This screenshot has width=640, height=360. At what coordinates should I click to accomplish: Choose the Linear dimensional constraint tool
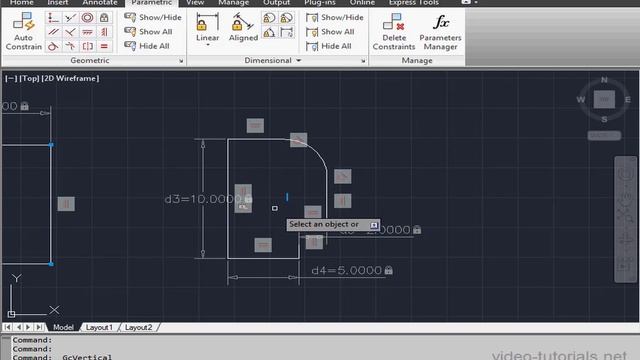(207, 27)
